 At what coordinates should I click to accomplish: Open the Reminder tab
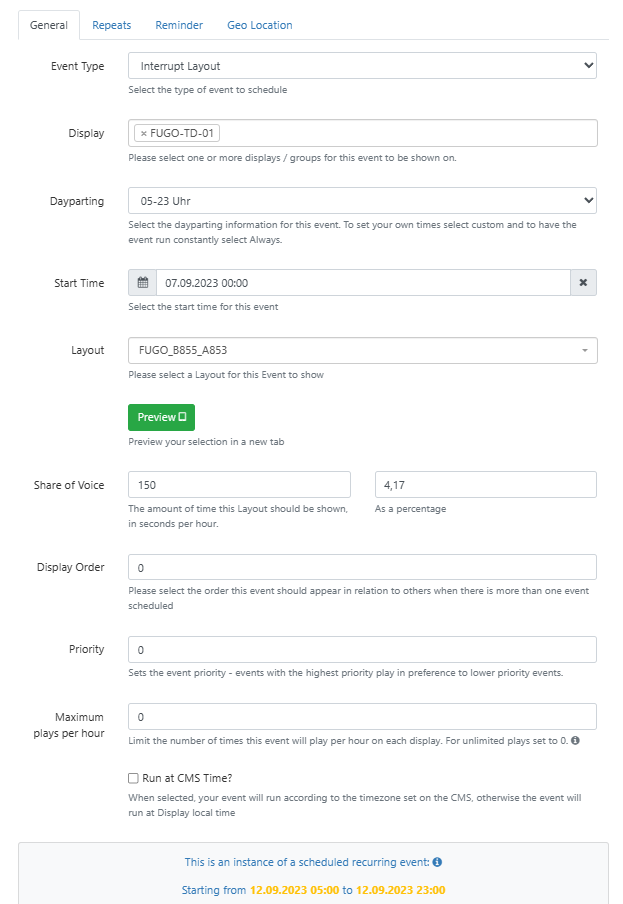pyautogui.click(x=179, y=25)
